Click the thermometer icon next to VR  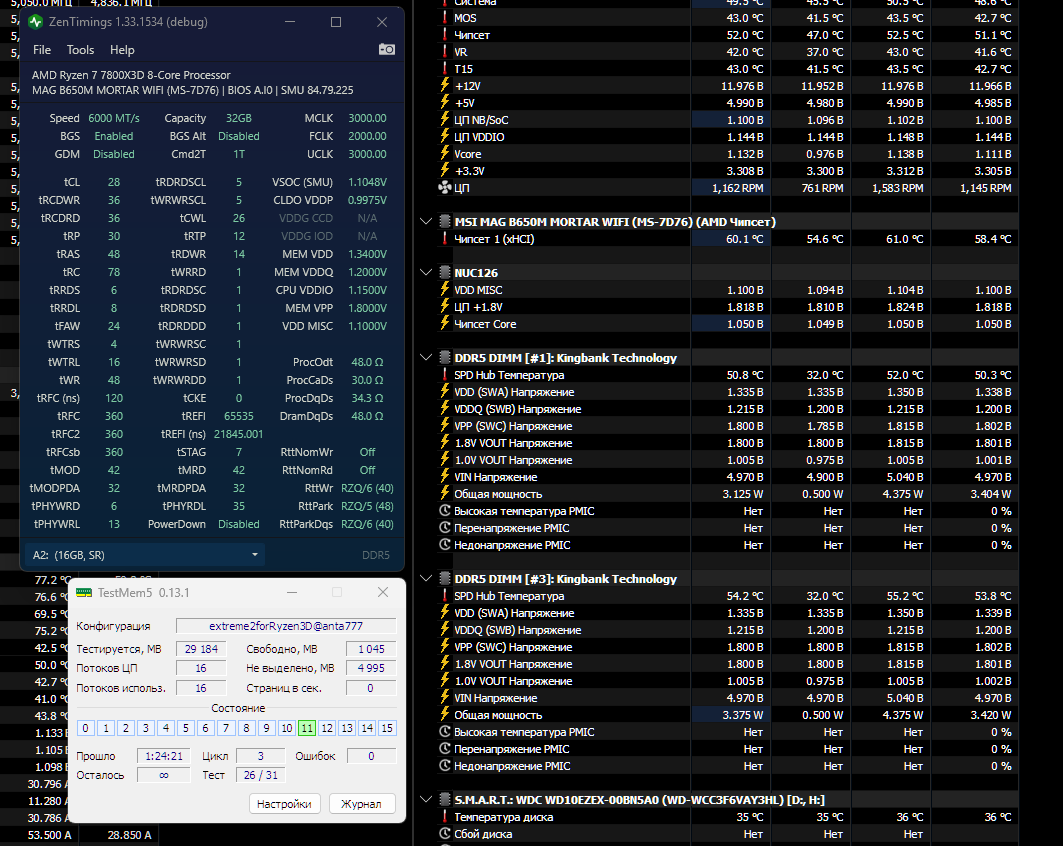click(445, 52)
